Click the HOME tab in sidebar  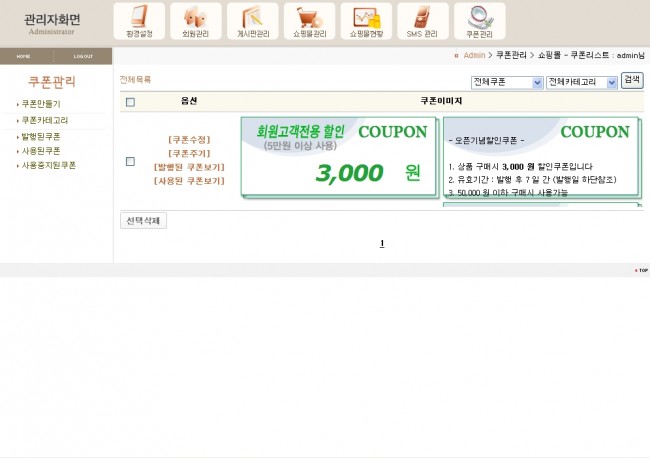click(24, 56)
